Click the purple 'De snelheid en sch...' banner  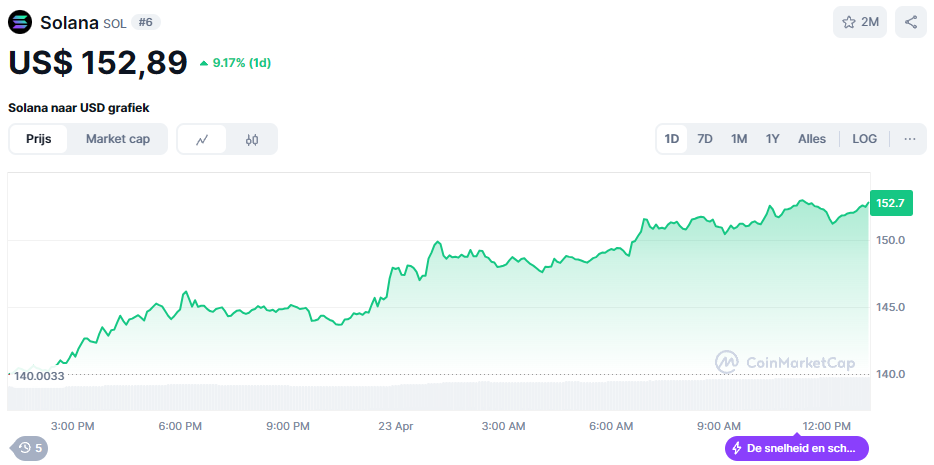[x=796, y=448]
